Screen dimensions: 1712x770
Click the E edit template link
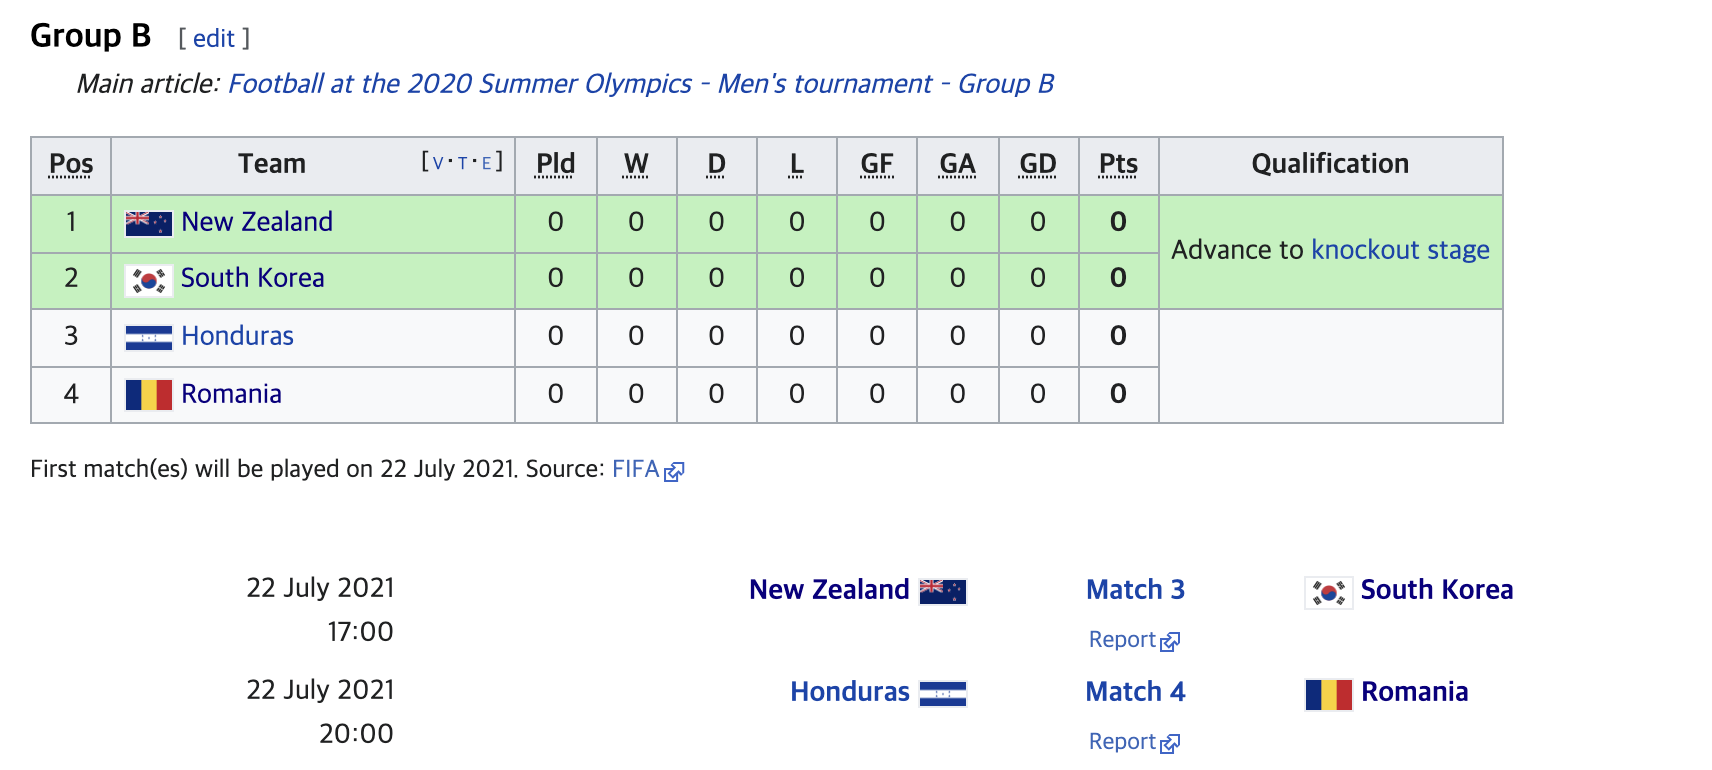click(487, 163)
